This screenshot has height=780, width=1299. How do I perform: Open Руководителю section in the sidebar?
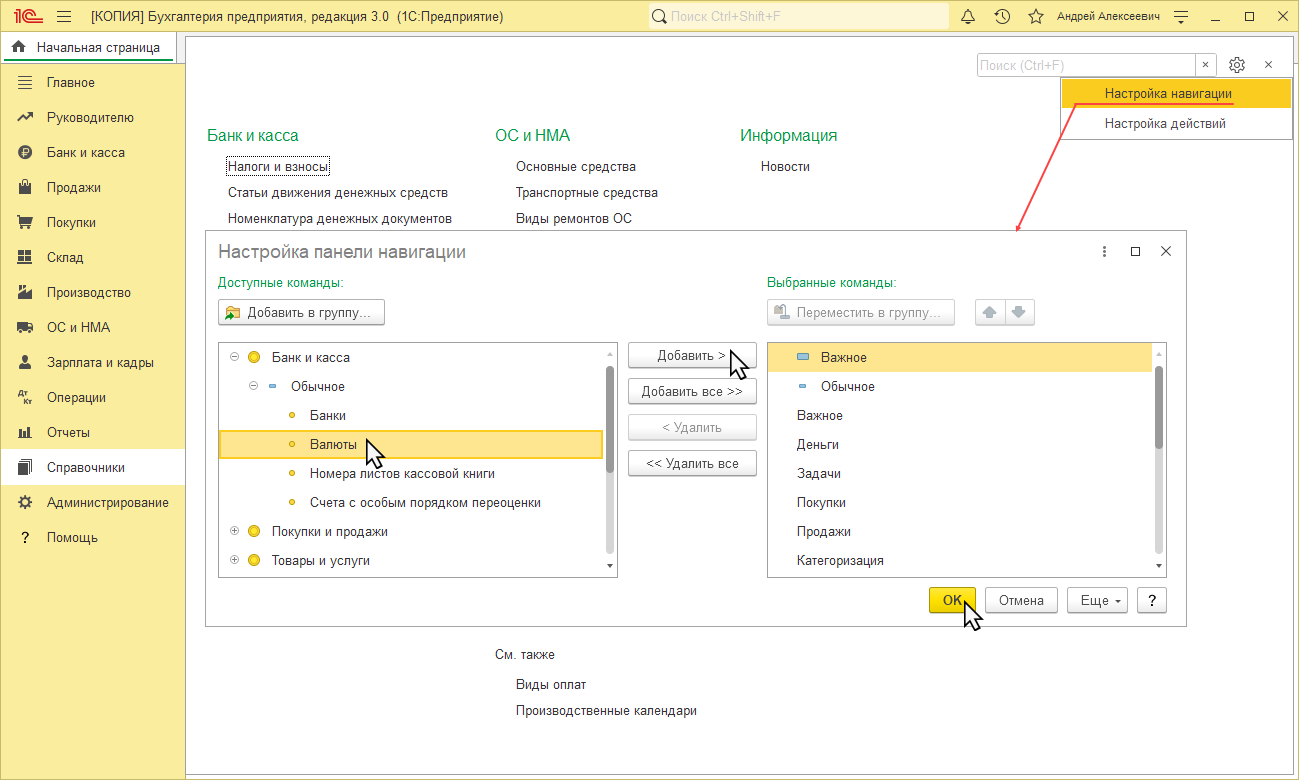click(92, 117)
